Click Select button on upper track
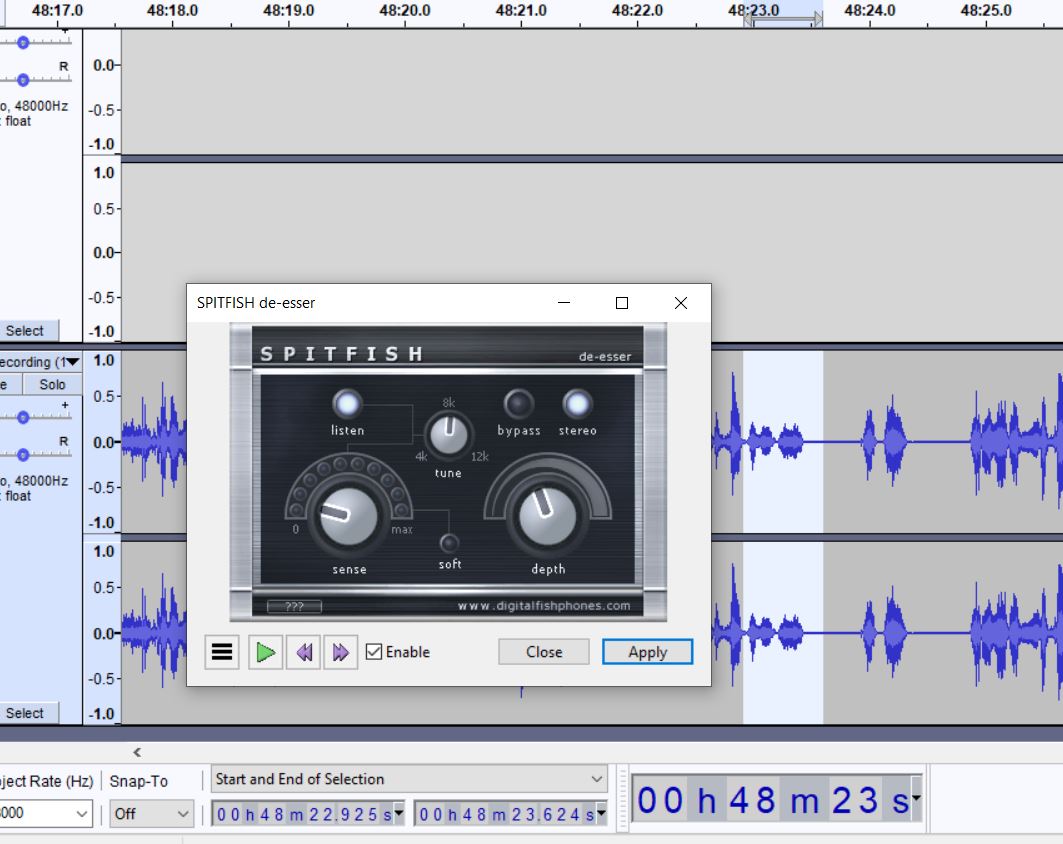The height and width of the screenshot is (844, 1063). coord(28,331)
